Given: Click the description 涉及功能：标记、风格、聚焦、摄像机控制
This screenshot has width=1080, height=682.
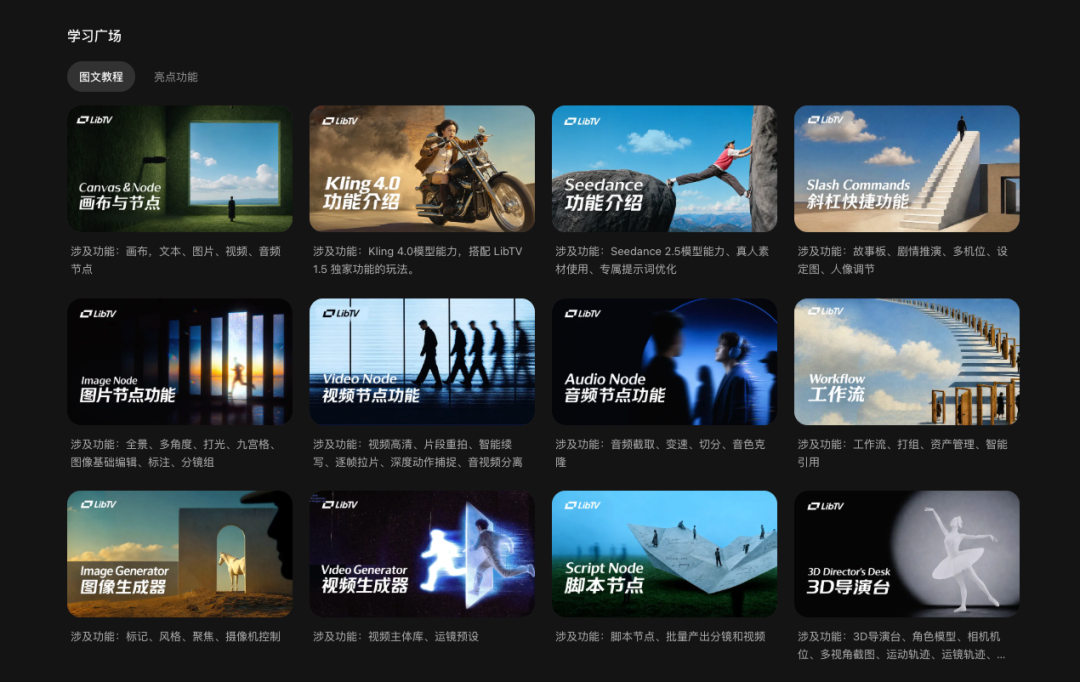Looking at the screenshot, I should 176,637.
